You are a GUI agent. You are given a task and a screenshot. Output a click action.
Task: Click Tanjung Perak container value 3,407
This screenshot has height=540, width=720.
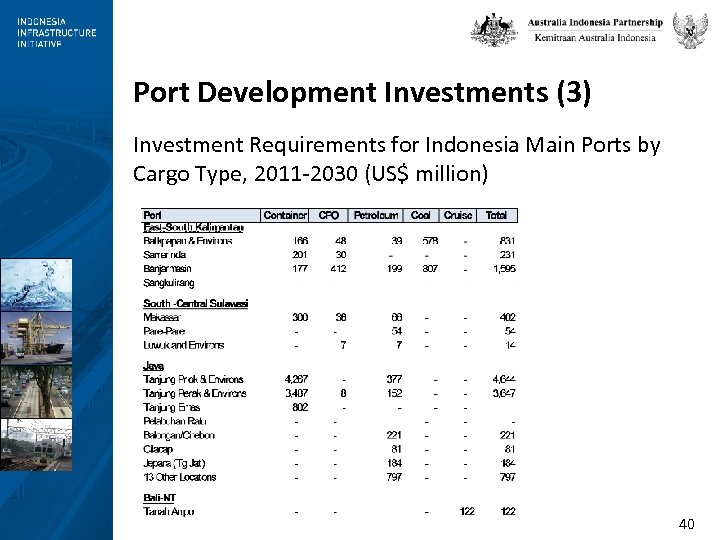click(x=296, y=394)
